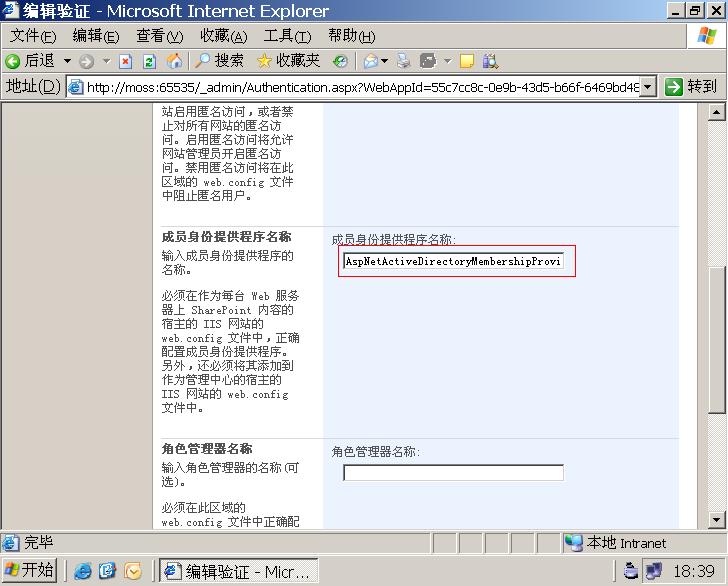Open the 帮助(H) menu
728x586 pixels.
351,36
